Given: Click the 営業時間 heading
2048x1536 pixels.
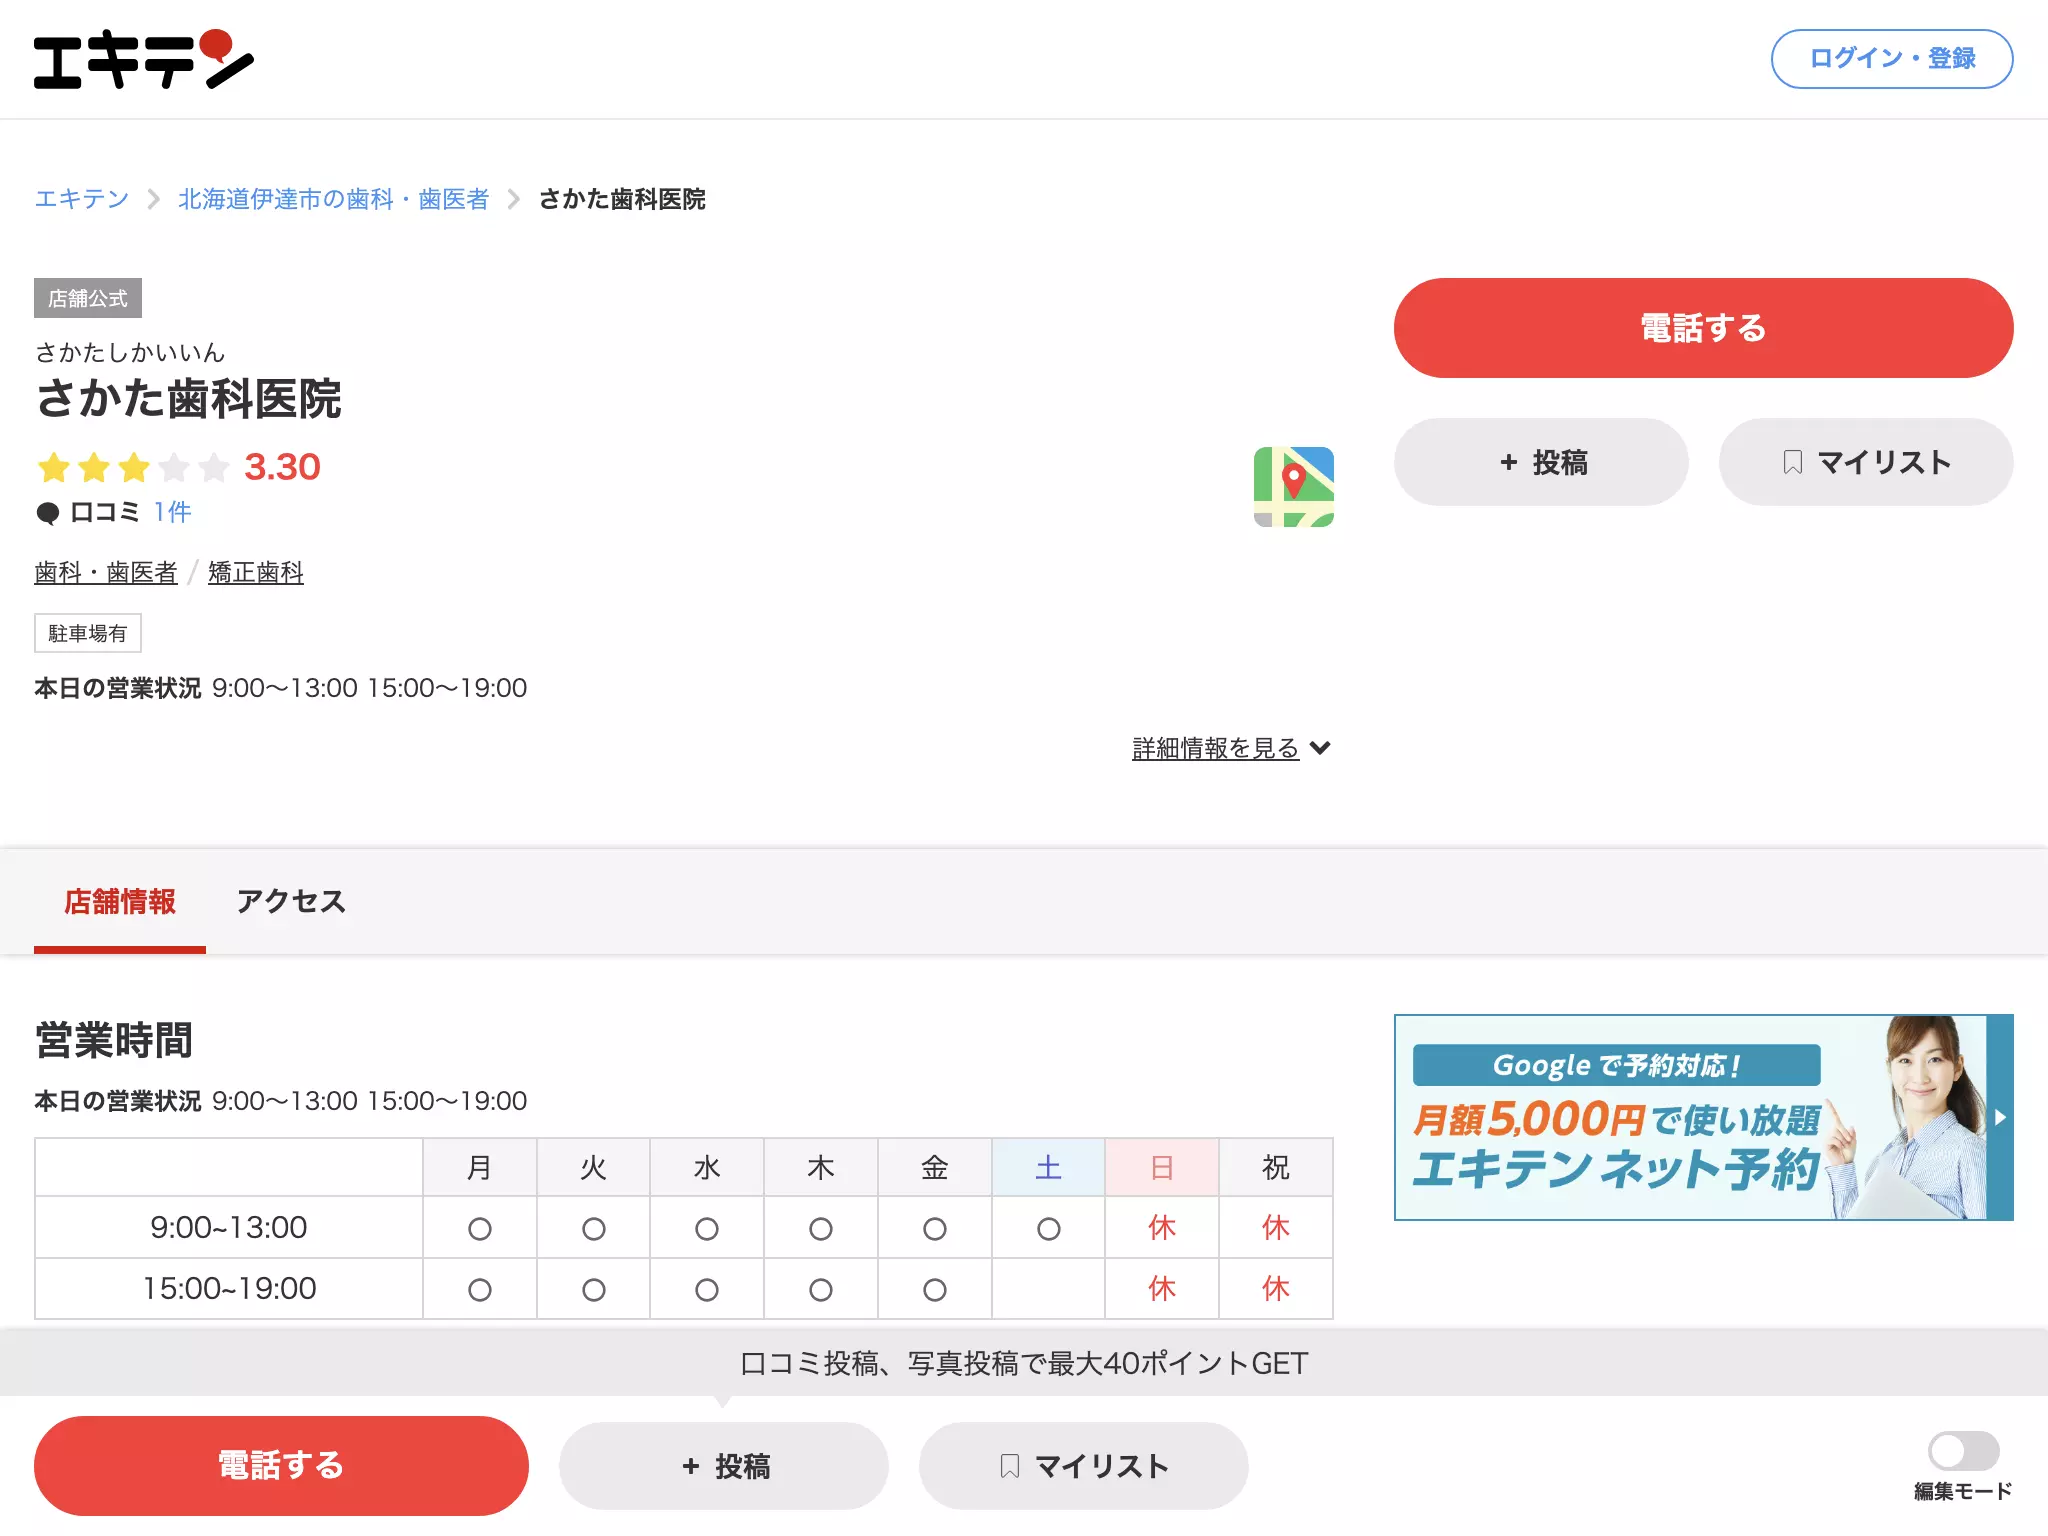Looking at the screenshot, I should click(x=114, y=1040).
